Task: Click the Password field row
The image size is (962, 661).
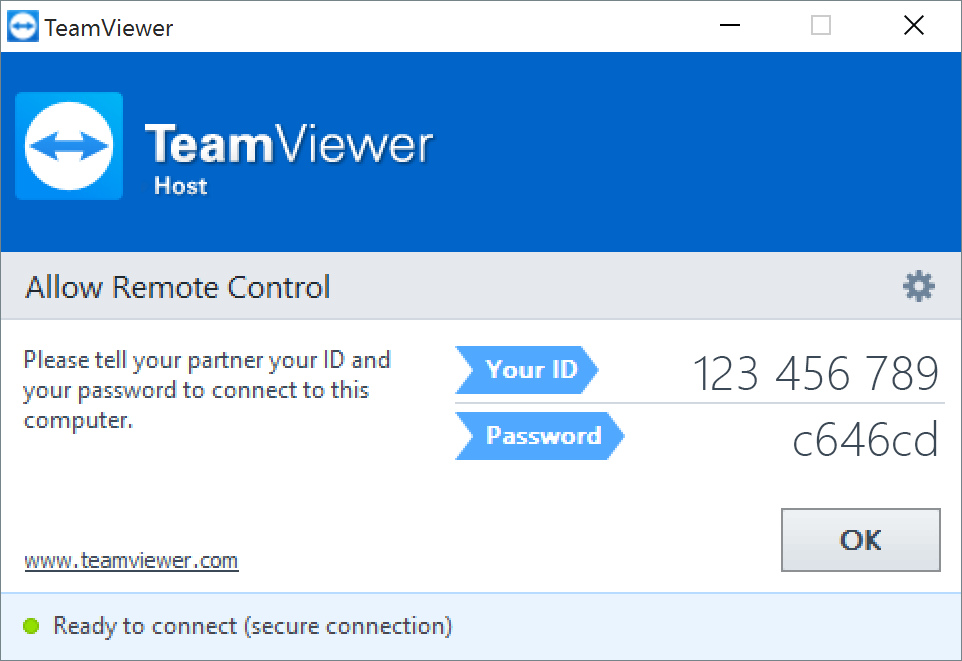Action: tap(700, 437)
